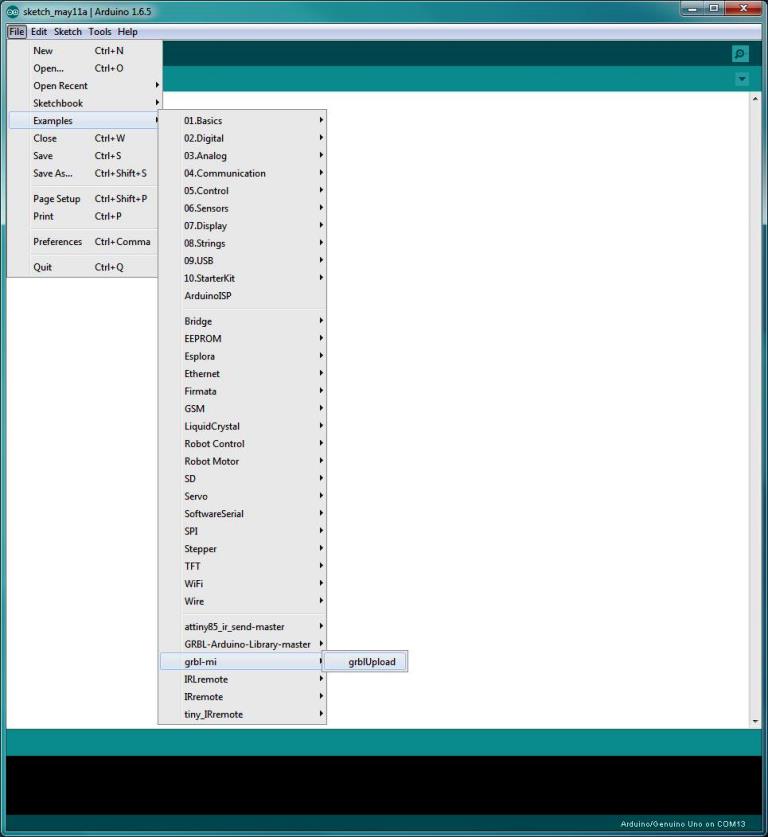This screenshot has width=768, height=837.
Task: Open the GSM library examples
Action: coord(242,409)
